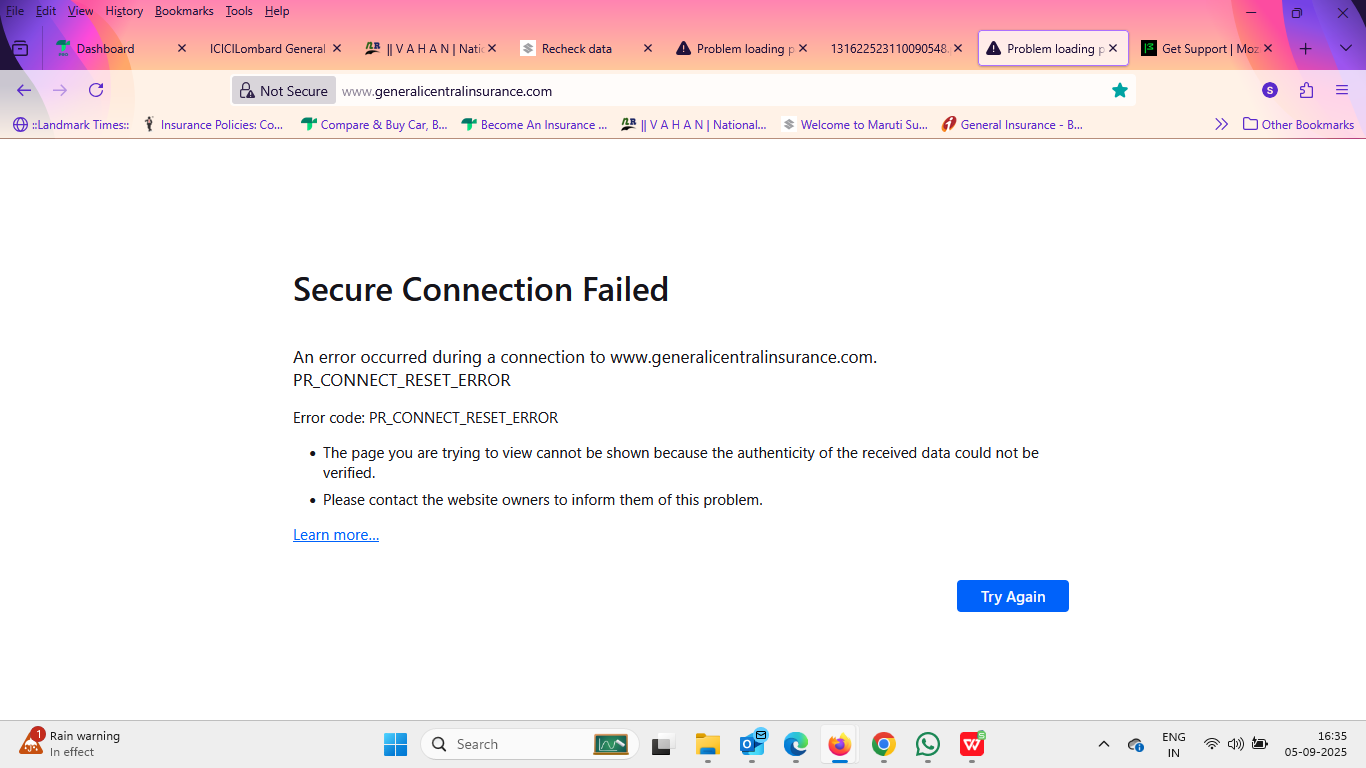The height and width of the screenshot is (768, 1366).
Task: Open the Firefox account avatar icon
Action: pyautogui.click(x=1270, y=90)
